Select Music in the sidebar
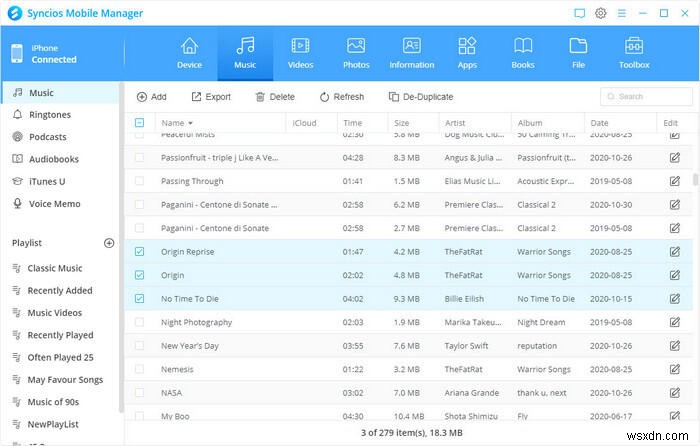The width and height of the screenshot is (700, 446). [61, 93]
